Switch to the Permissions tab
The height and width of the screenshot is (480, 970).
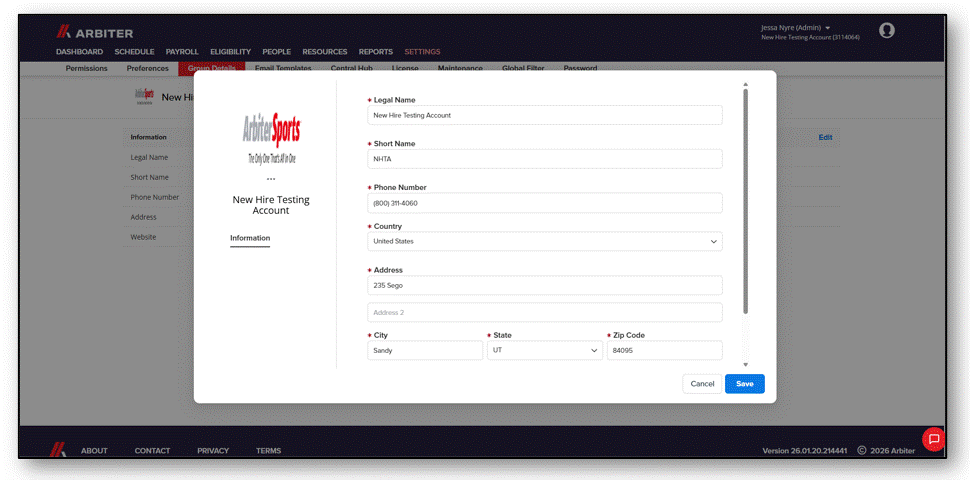[x=87, y=69]
